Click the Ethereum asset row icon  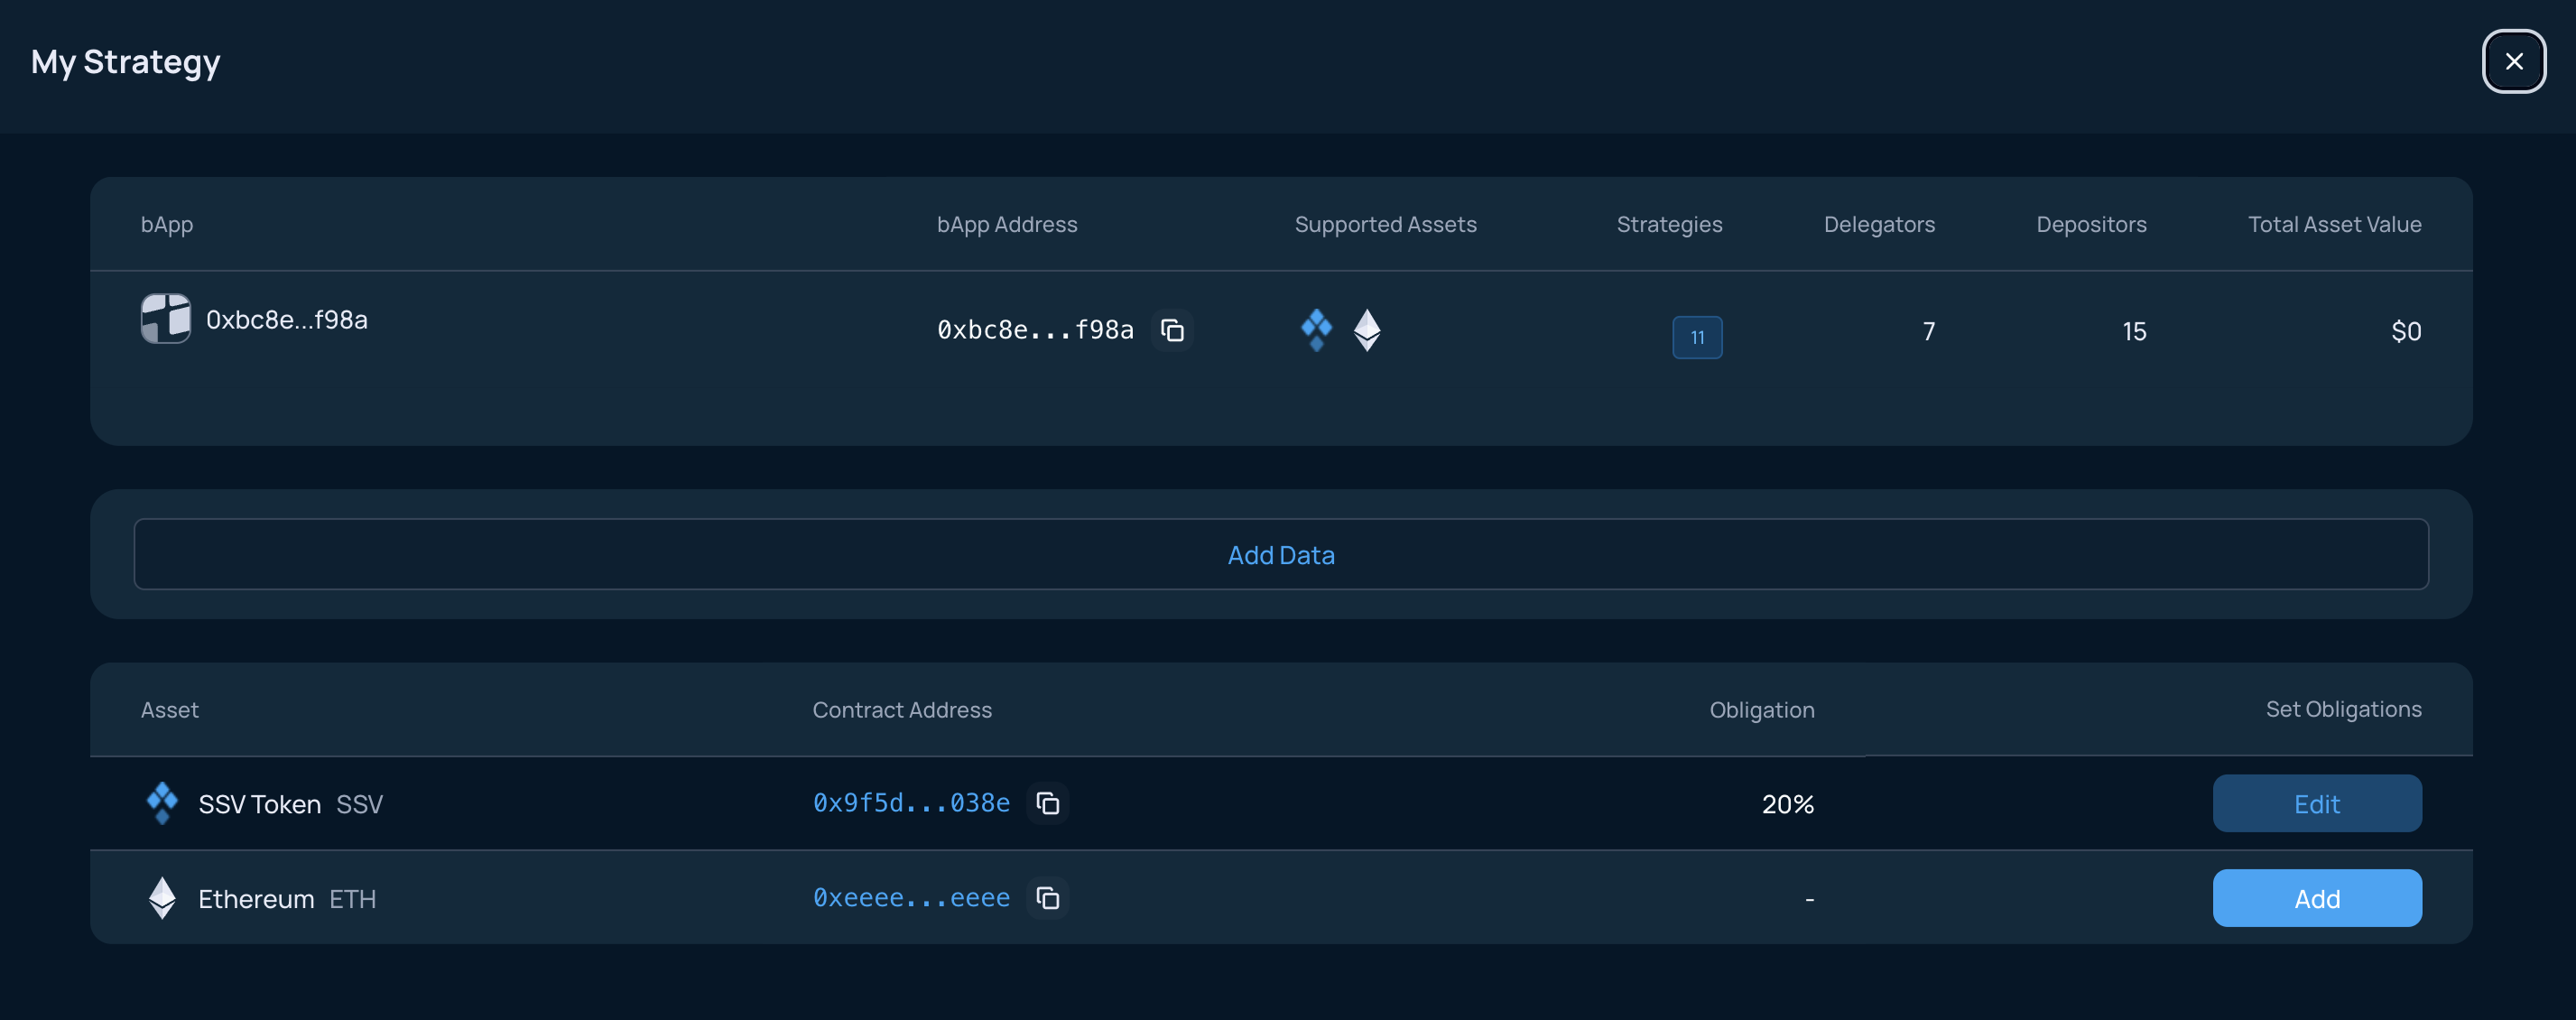coord(162,898)
